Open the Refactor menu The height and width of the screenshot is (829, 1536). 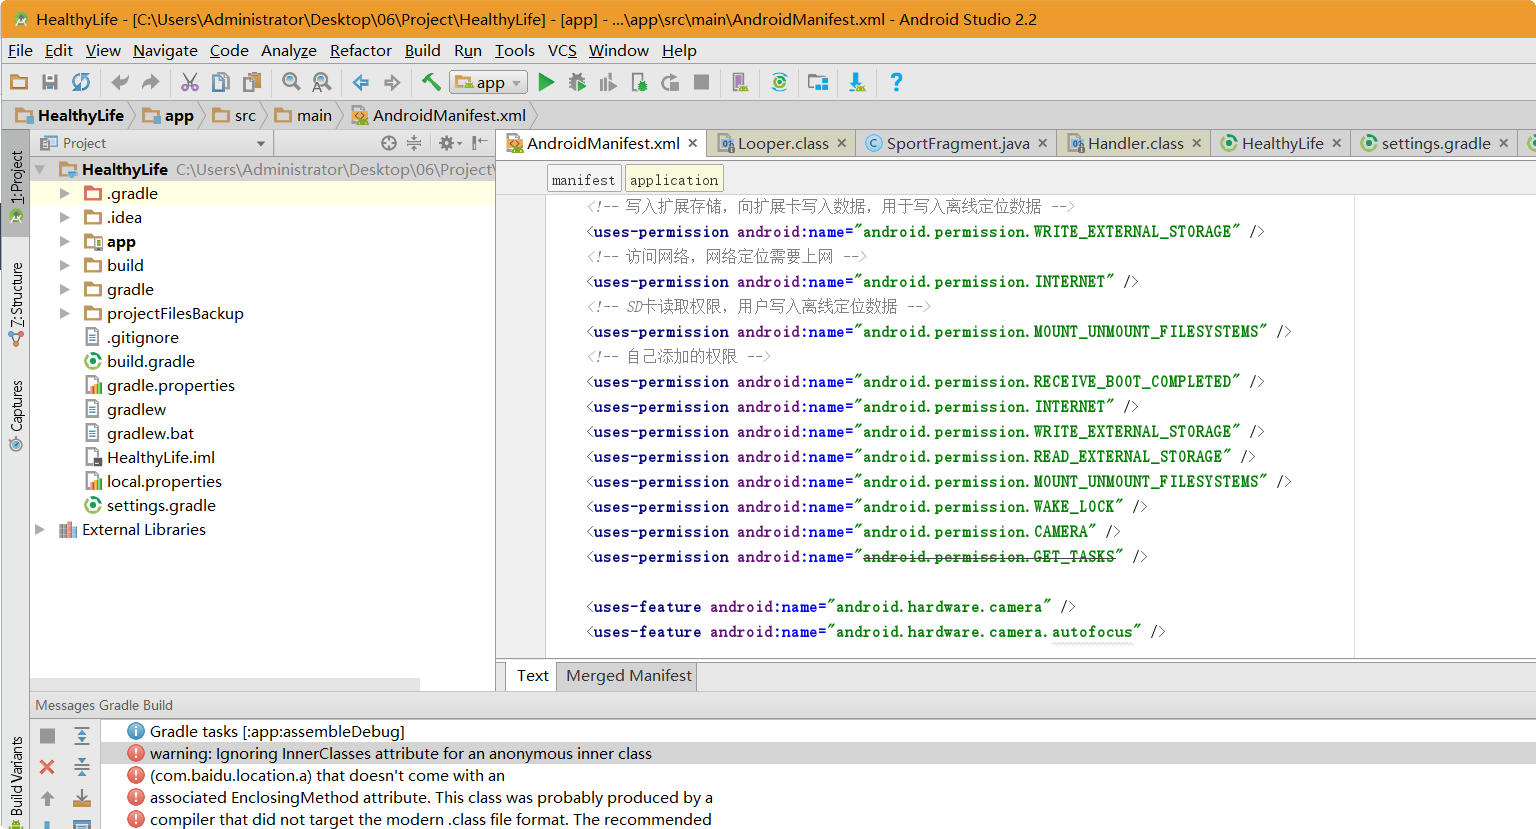pyautogui.click(x=360, y=50)
